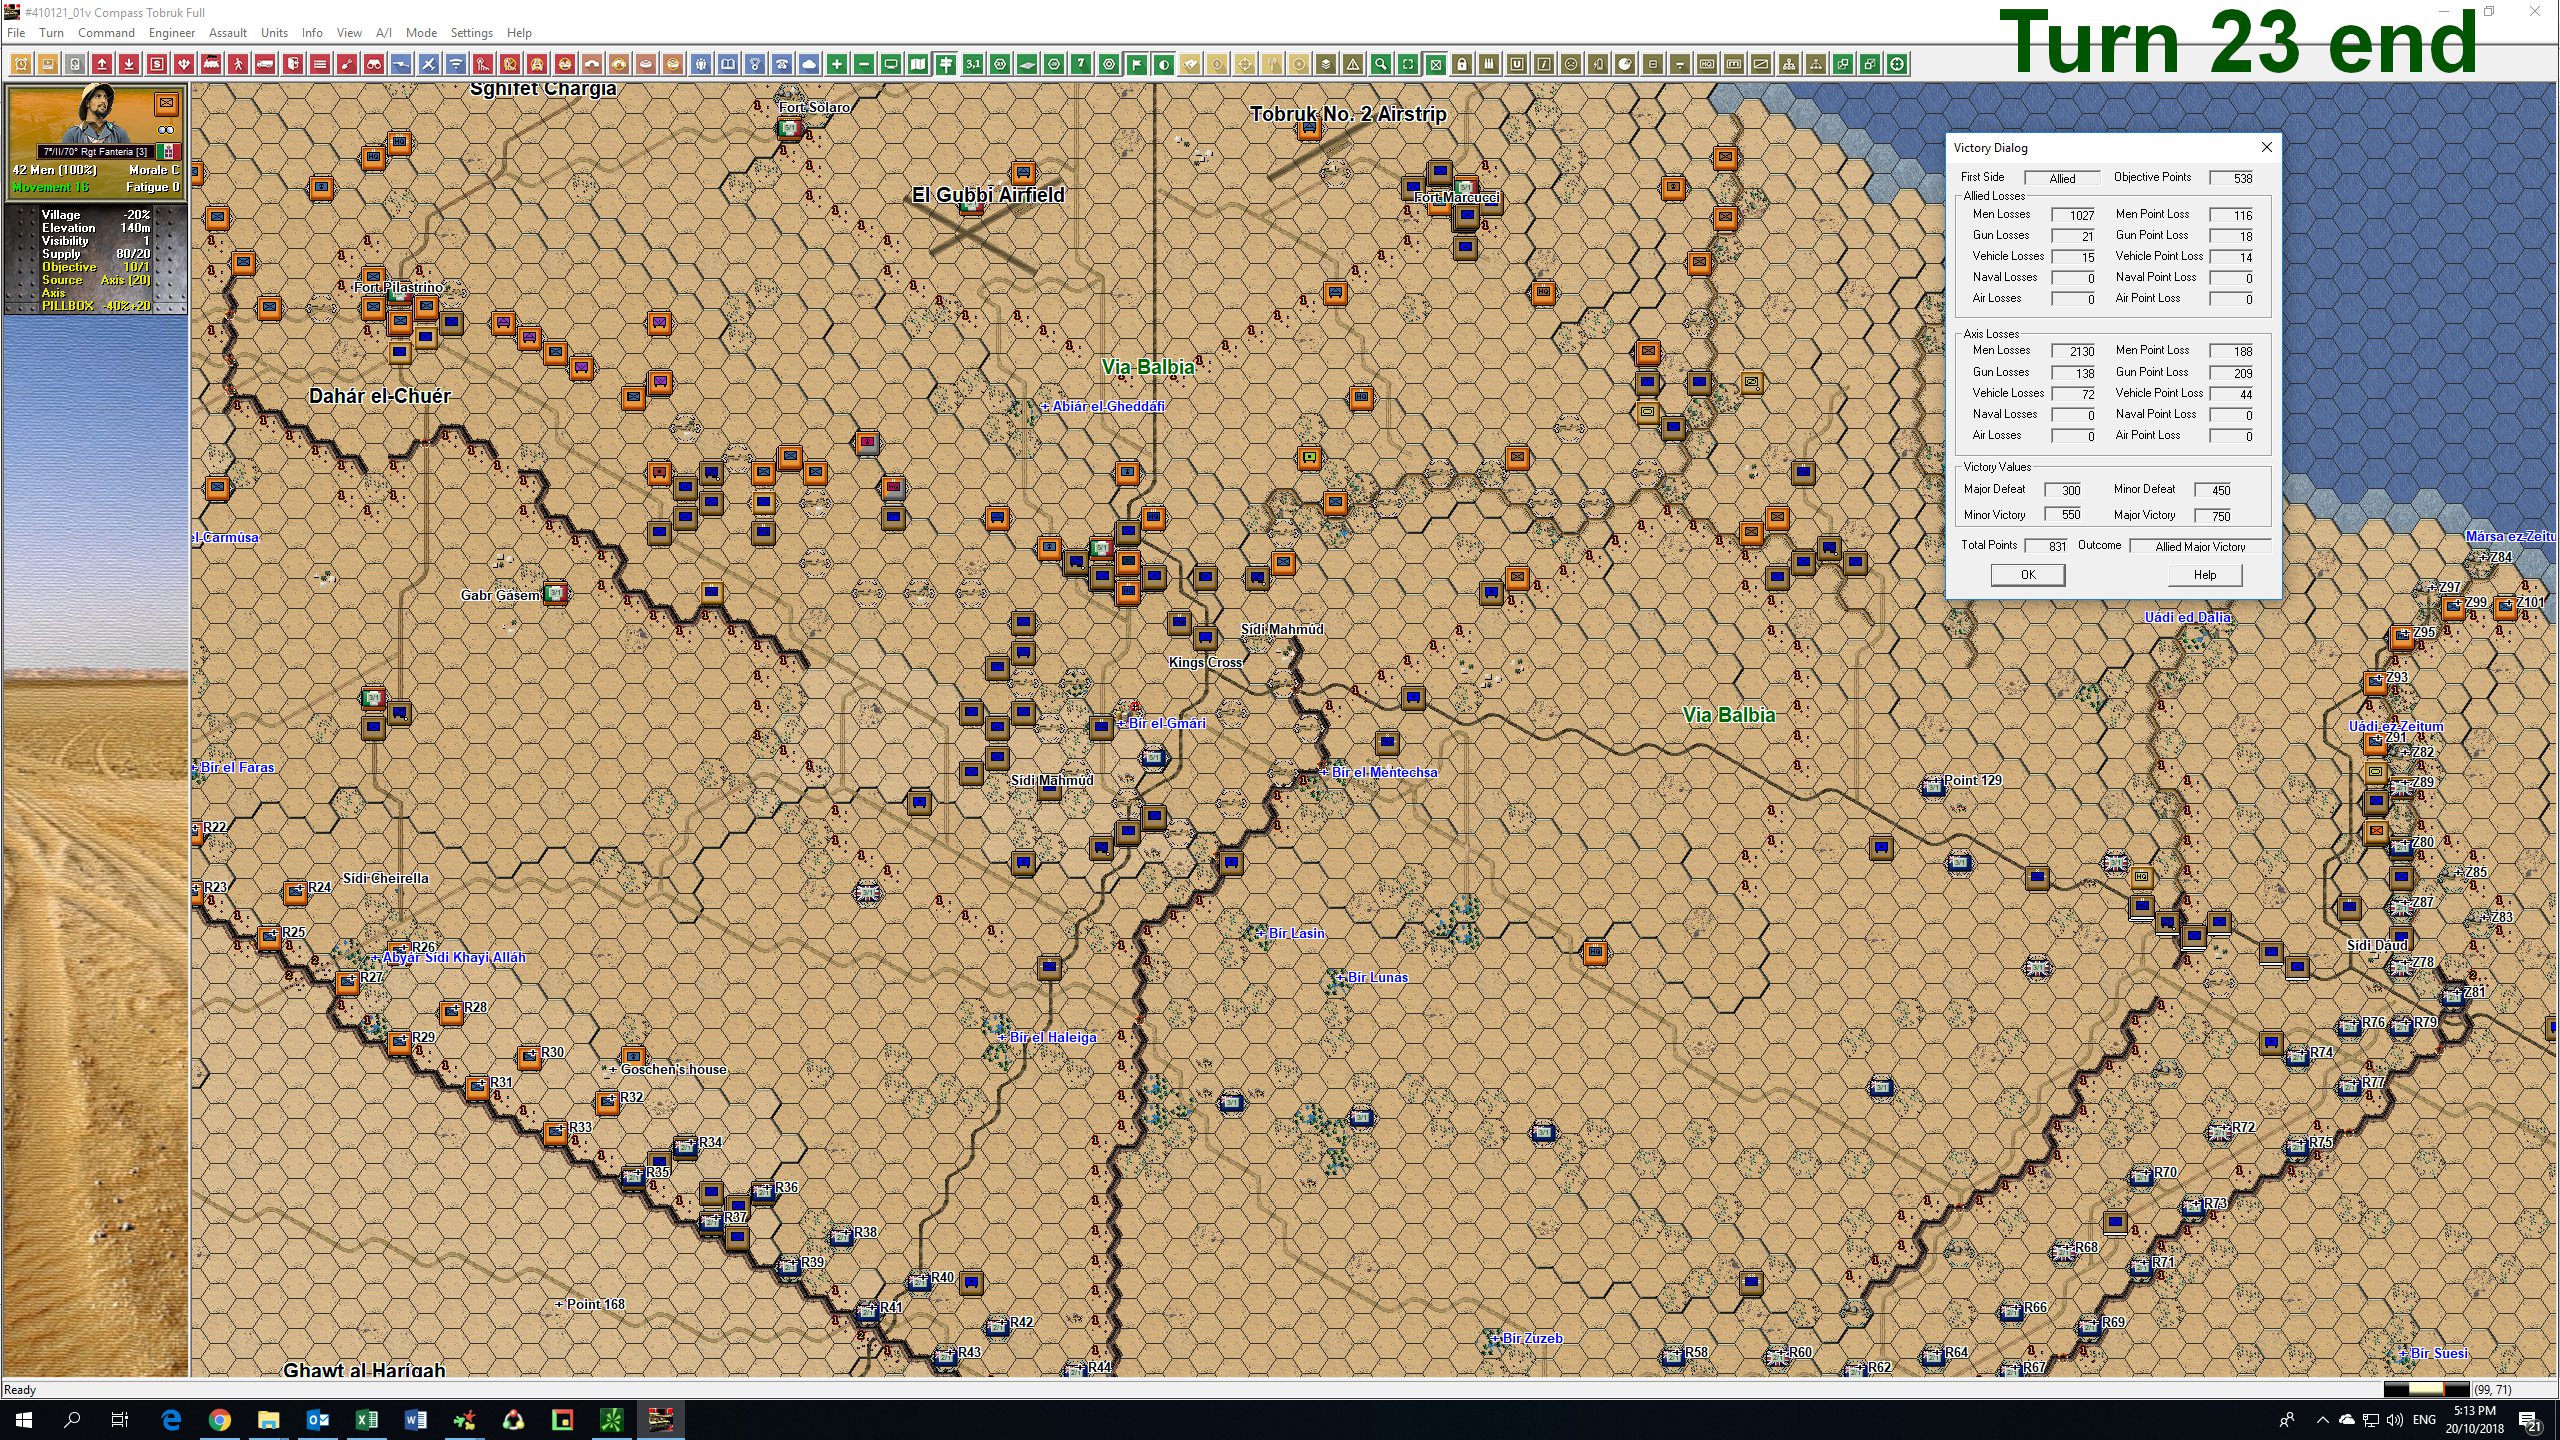Screen dimensions: 2560x1440
Task: Toggle the padlock lock icon on the toolbar
Action: pyautogui.click(x=1462, y=63)
